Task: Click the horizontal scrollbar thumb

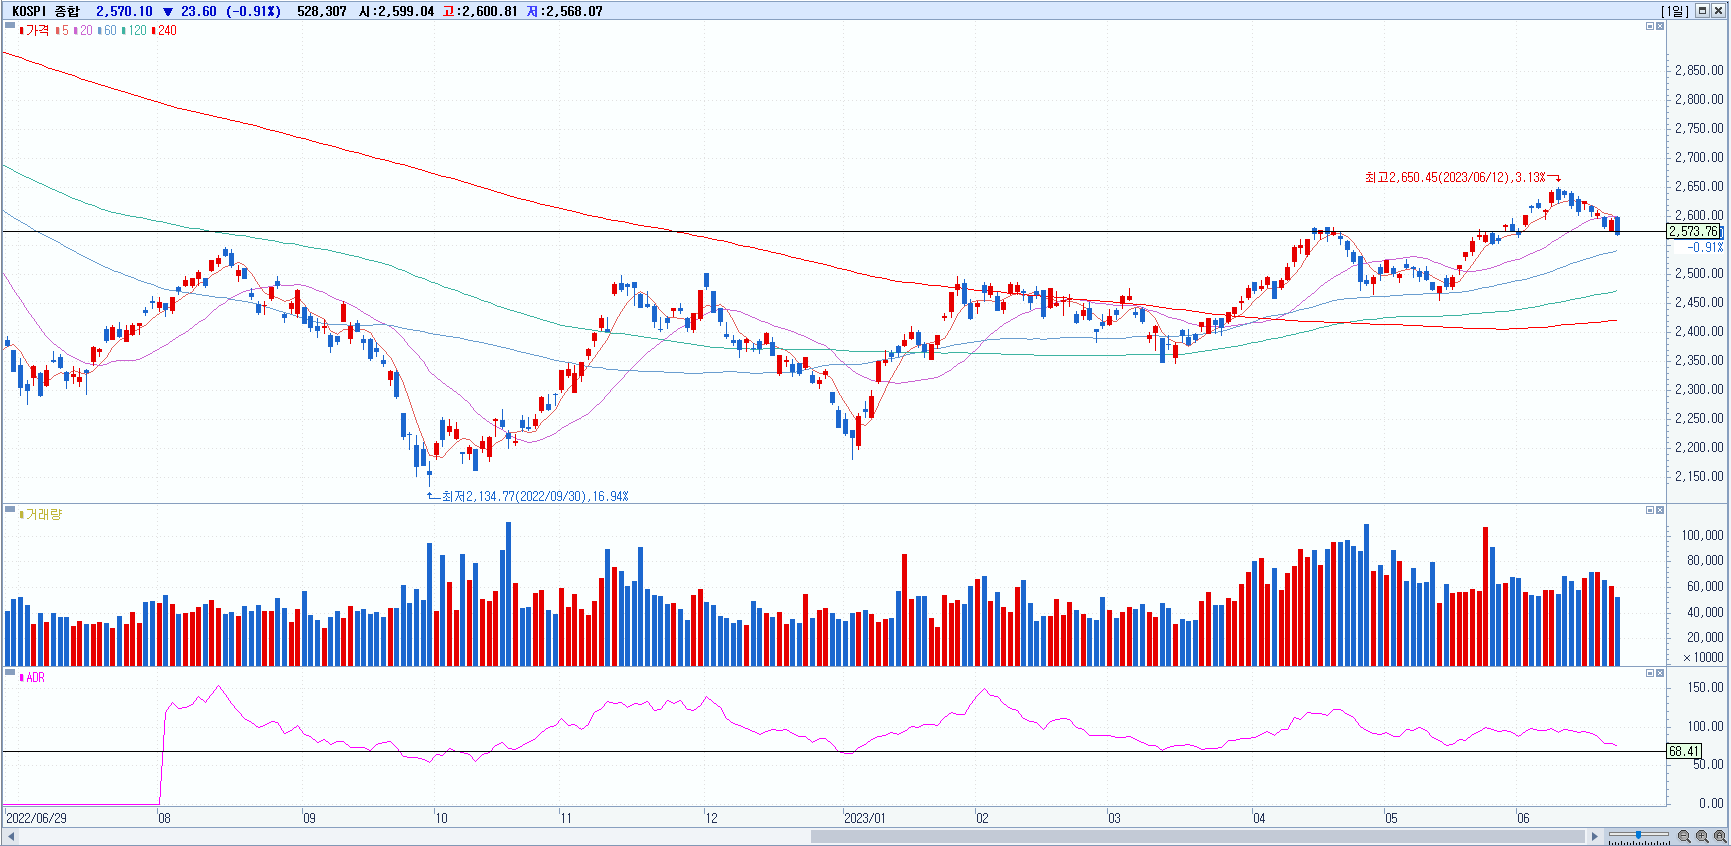Action: pyautogui.click(x=1198, y=836)
